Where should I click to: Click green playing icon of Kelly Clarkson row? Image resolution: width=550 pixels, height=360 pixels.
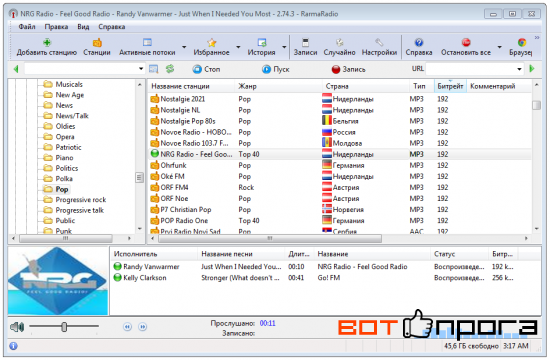click(118, 278)
